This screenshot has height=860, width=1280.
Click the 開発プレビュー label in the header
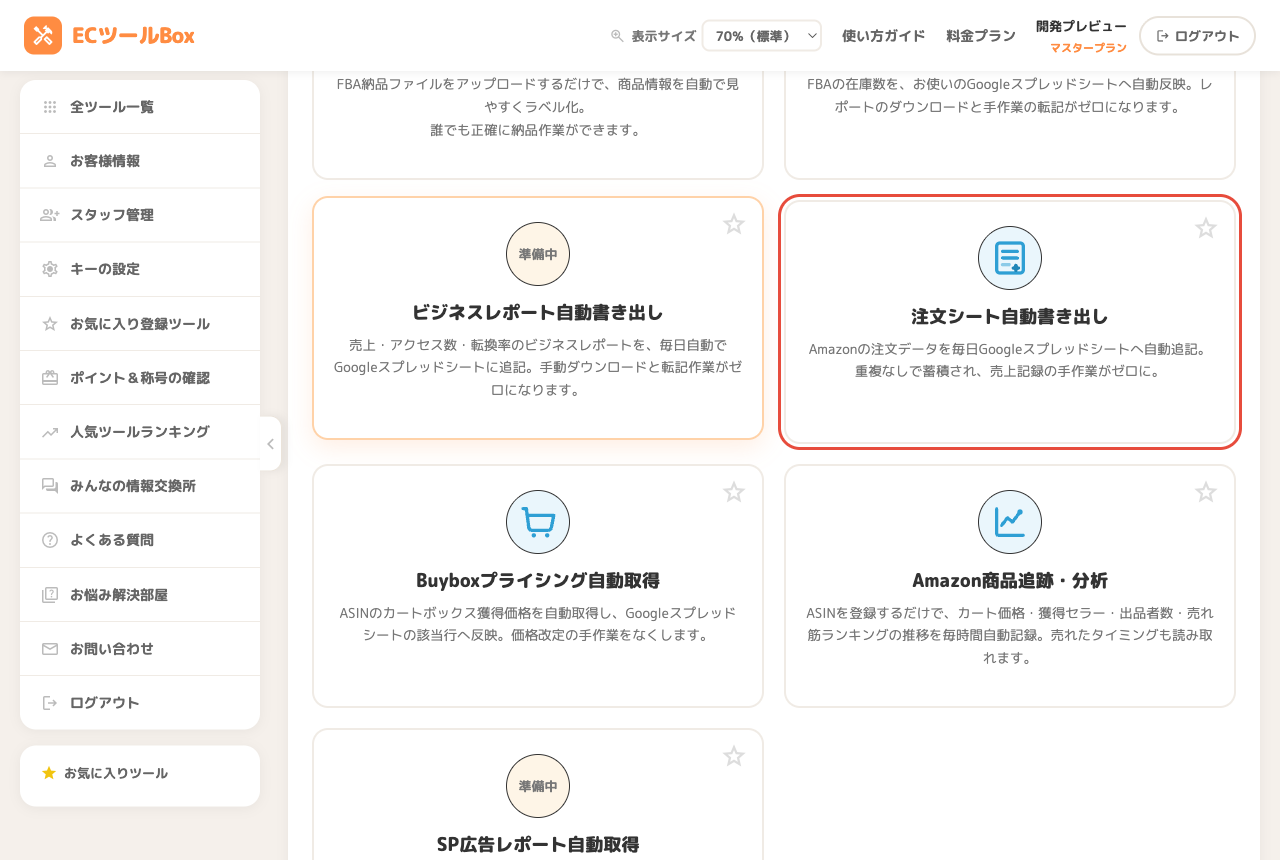tap(1081, 26)
